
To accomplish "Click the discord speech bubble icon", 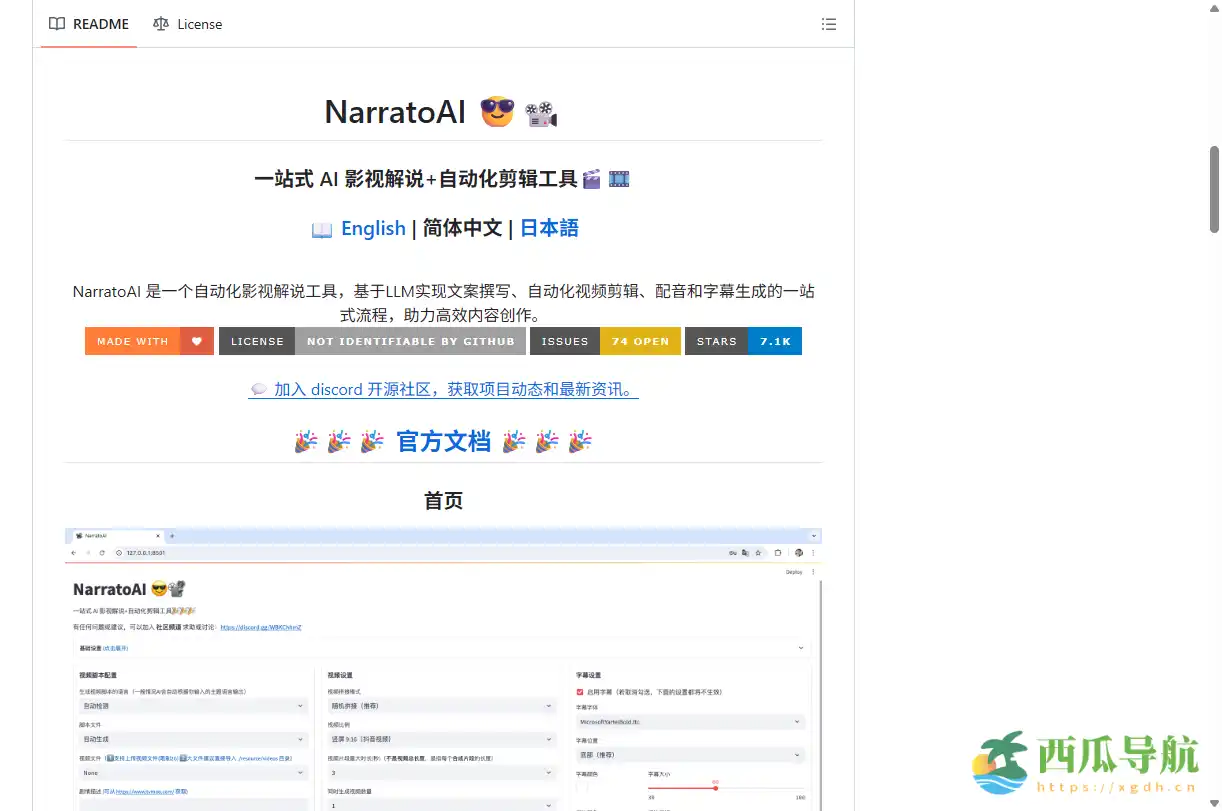I will (x=259, y=390).
